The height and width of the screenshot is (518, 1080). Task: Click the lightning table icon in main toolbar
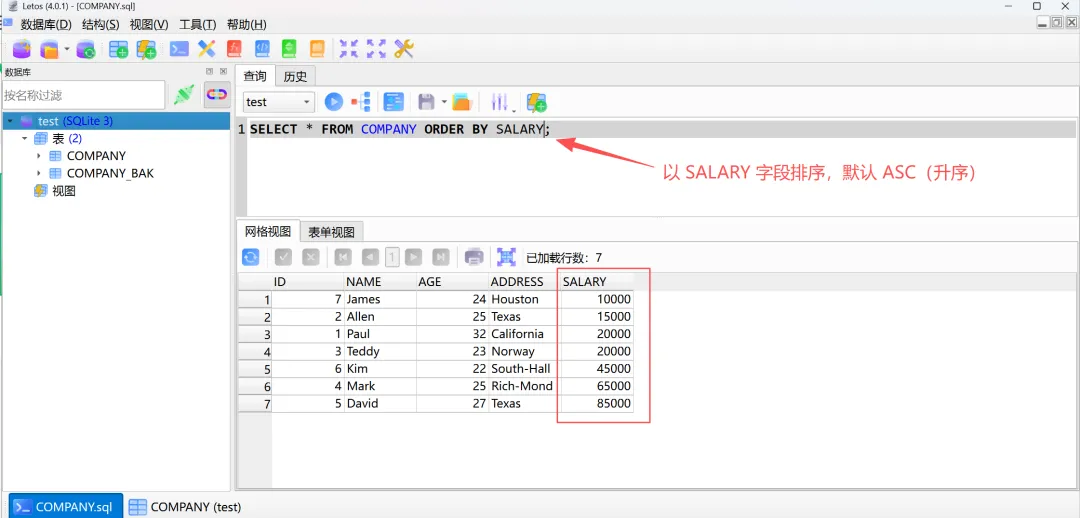tap(146, 49)
